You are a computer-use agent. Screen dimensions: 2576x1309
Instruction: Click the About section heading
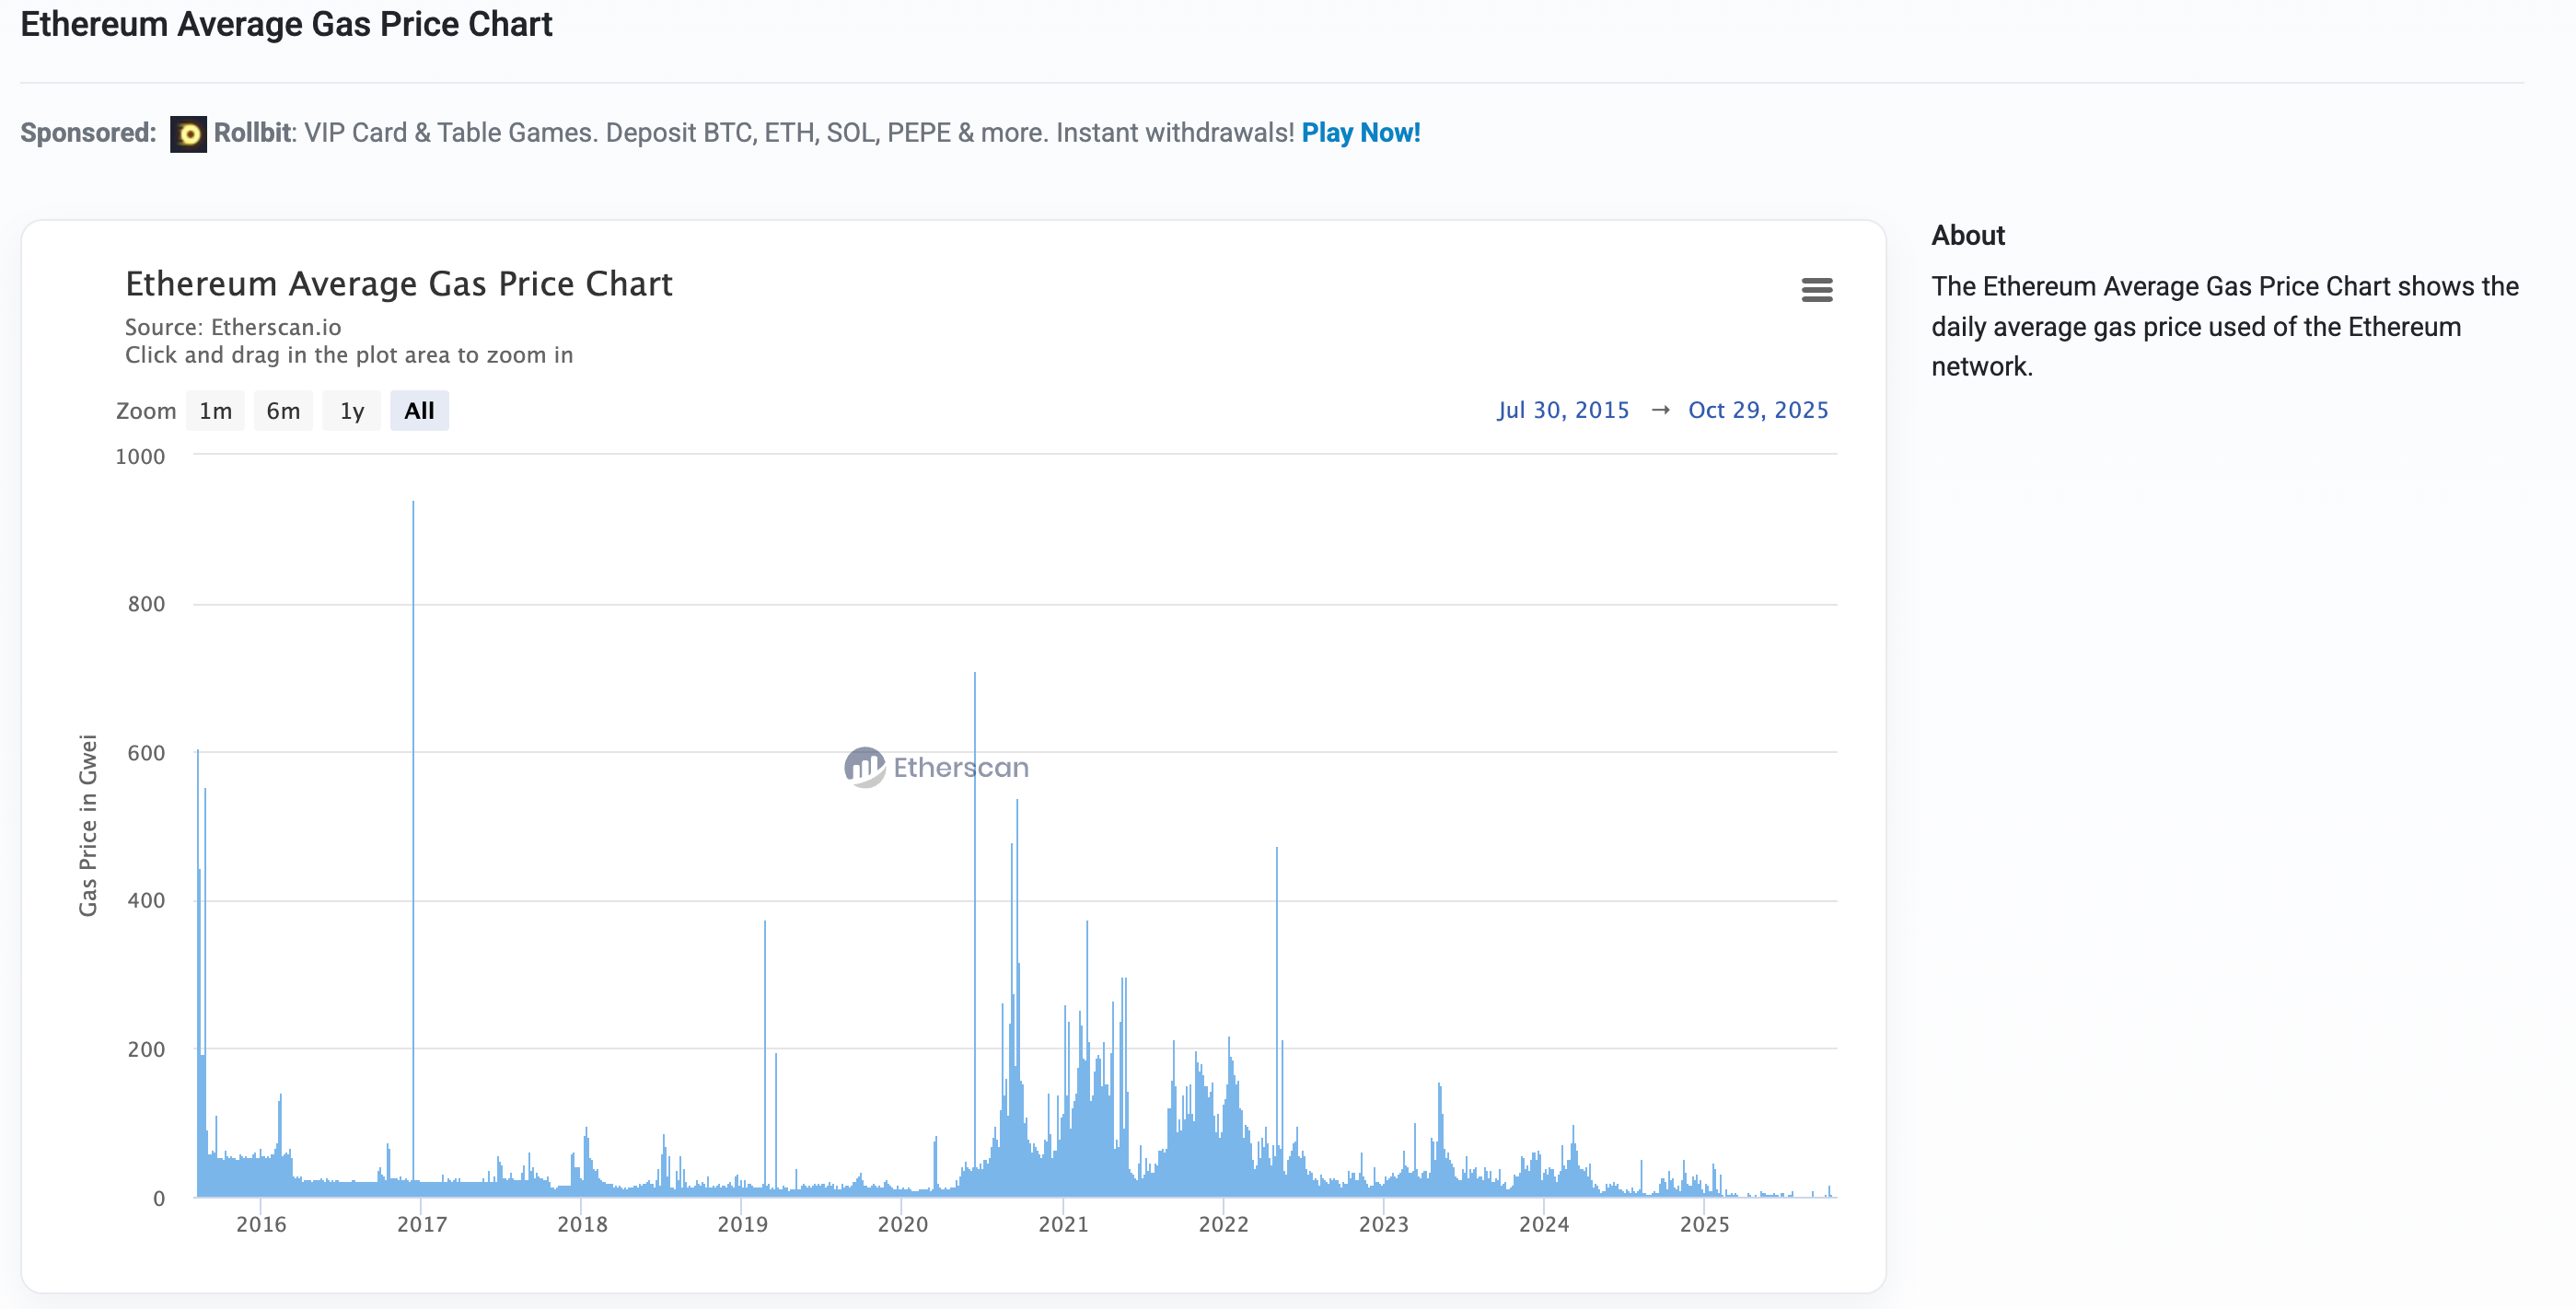(1967, 236)
